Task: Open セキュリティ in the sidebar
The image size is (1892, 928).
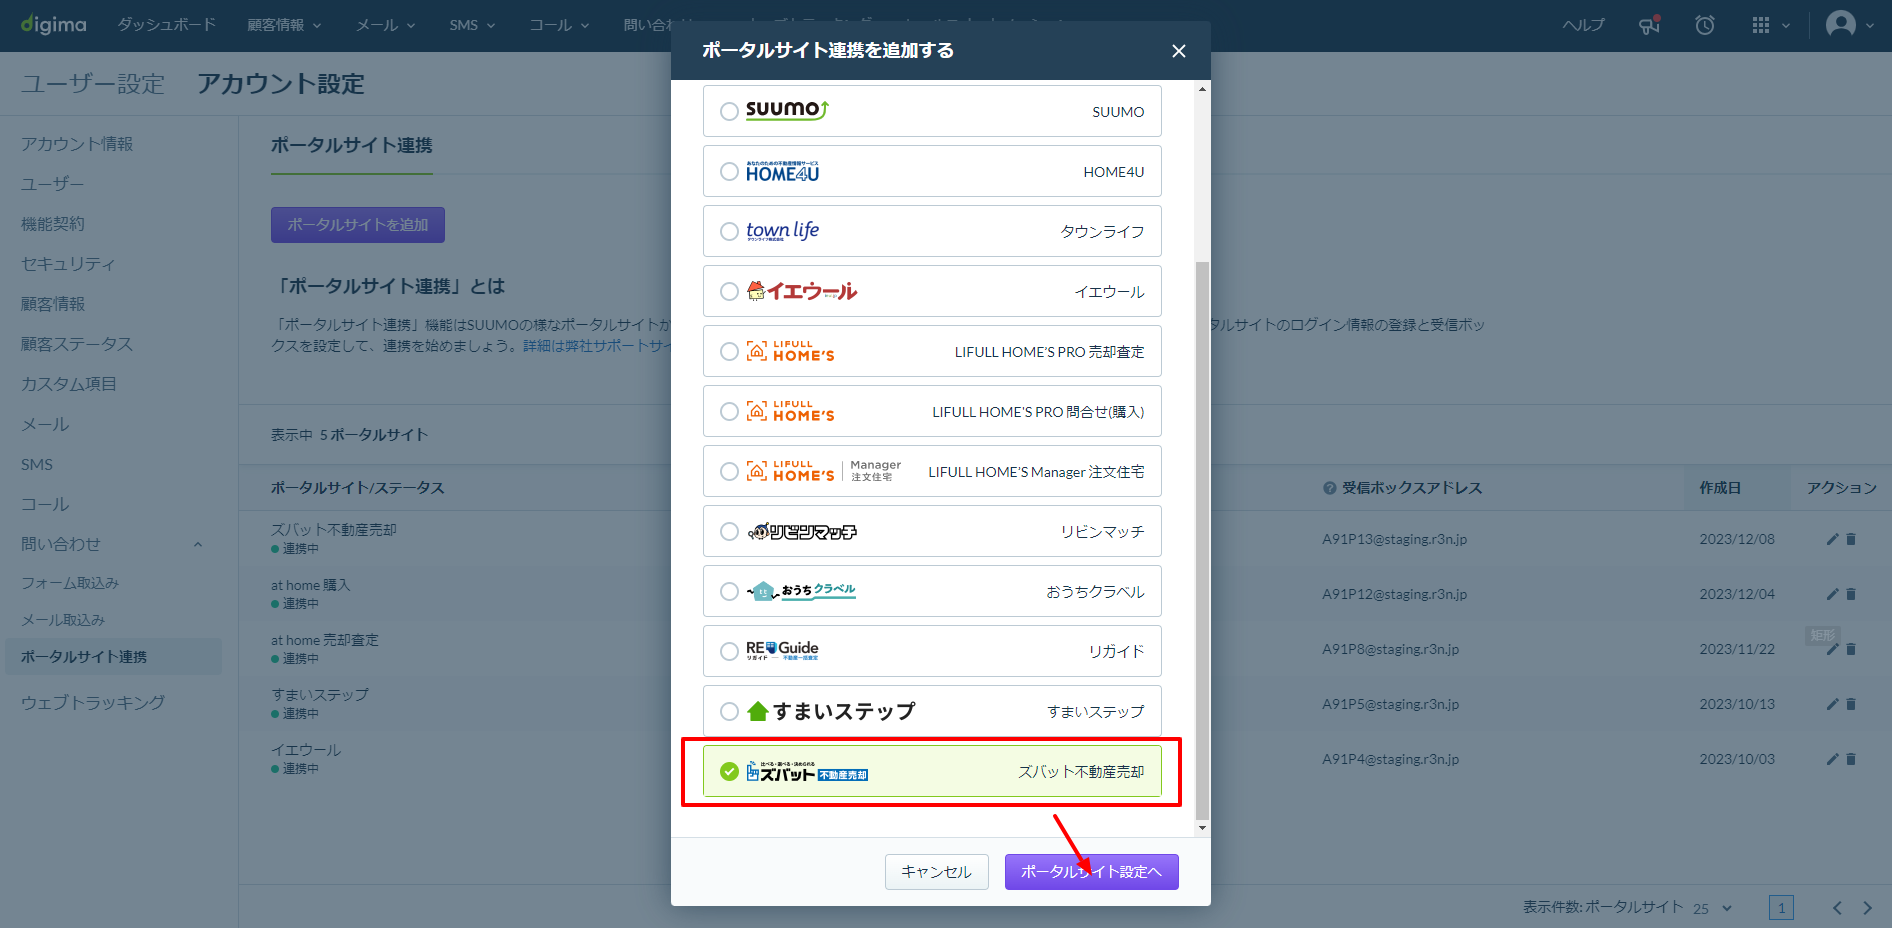Action: [x=68, y=264]
